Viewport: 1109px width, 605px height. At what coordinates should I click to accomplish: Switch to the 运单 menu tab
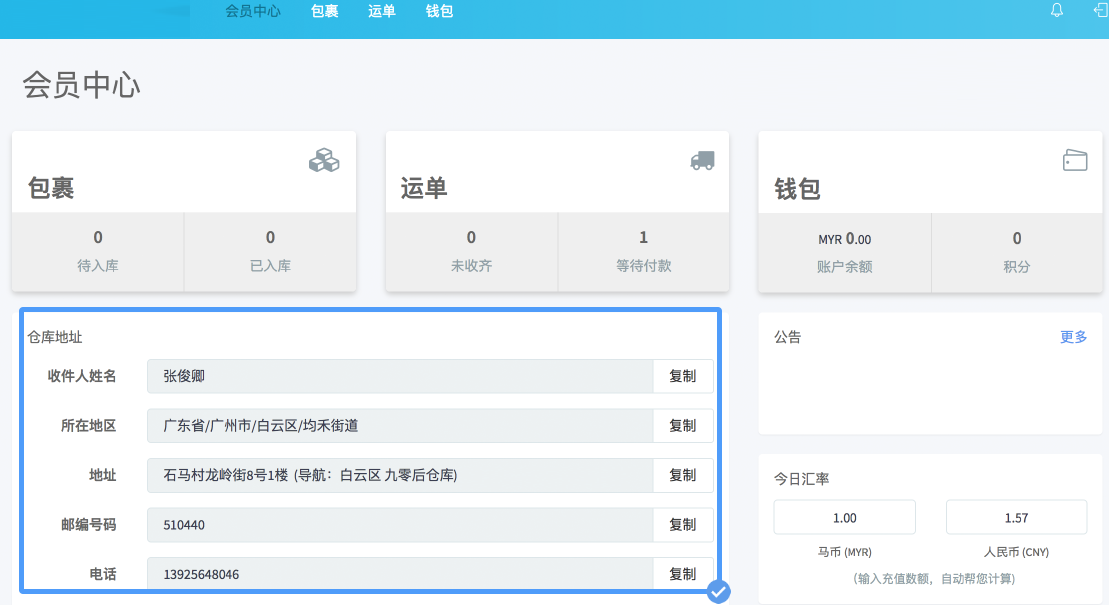382,12
